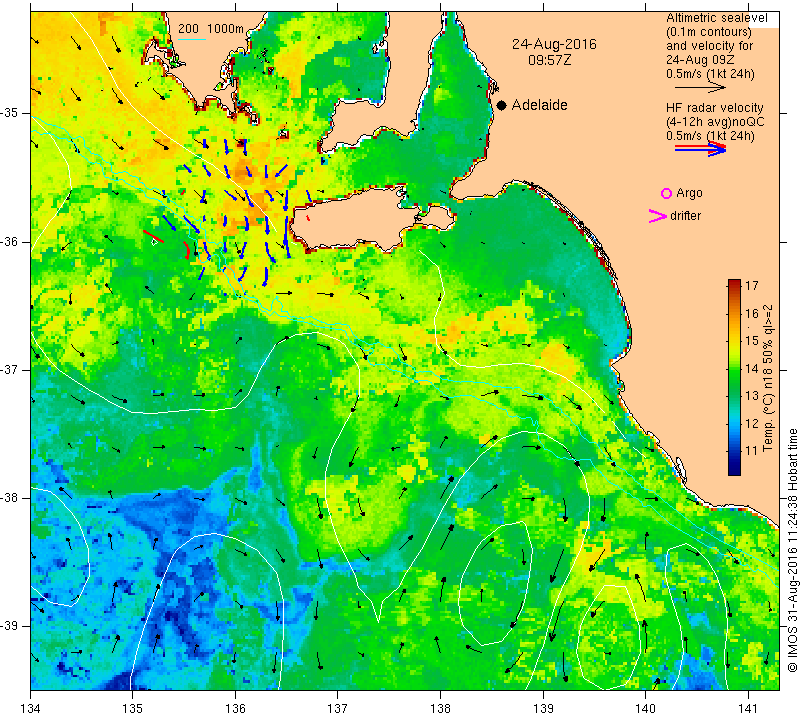Click the magenta drifter arrowhead legend symbol

pos(658,216)
